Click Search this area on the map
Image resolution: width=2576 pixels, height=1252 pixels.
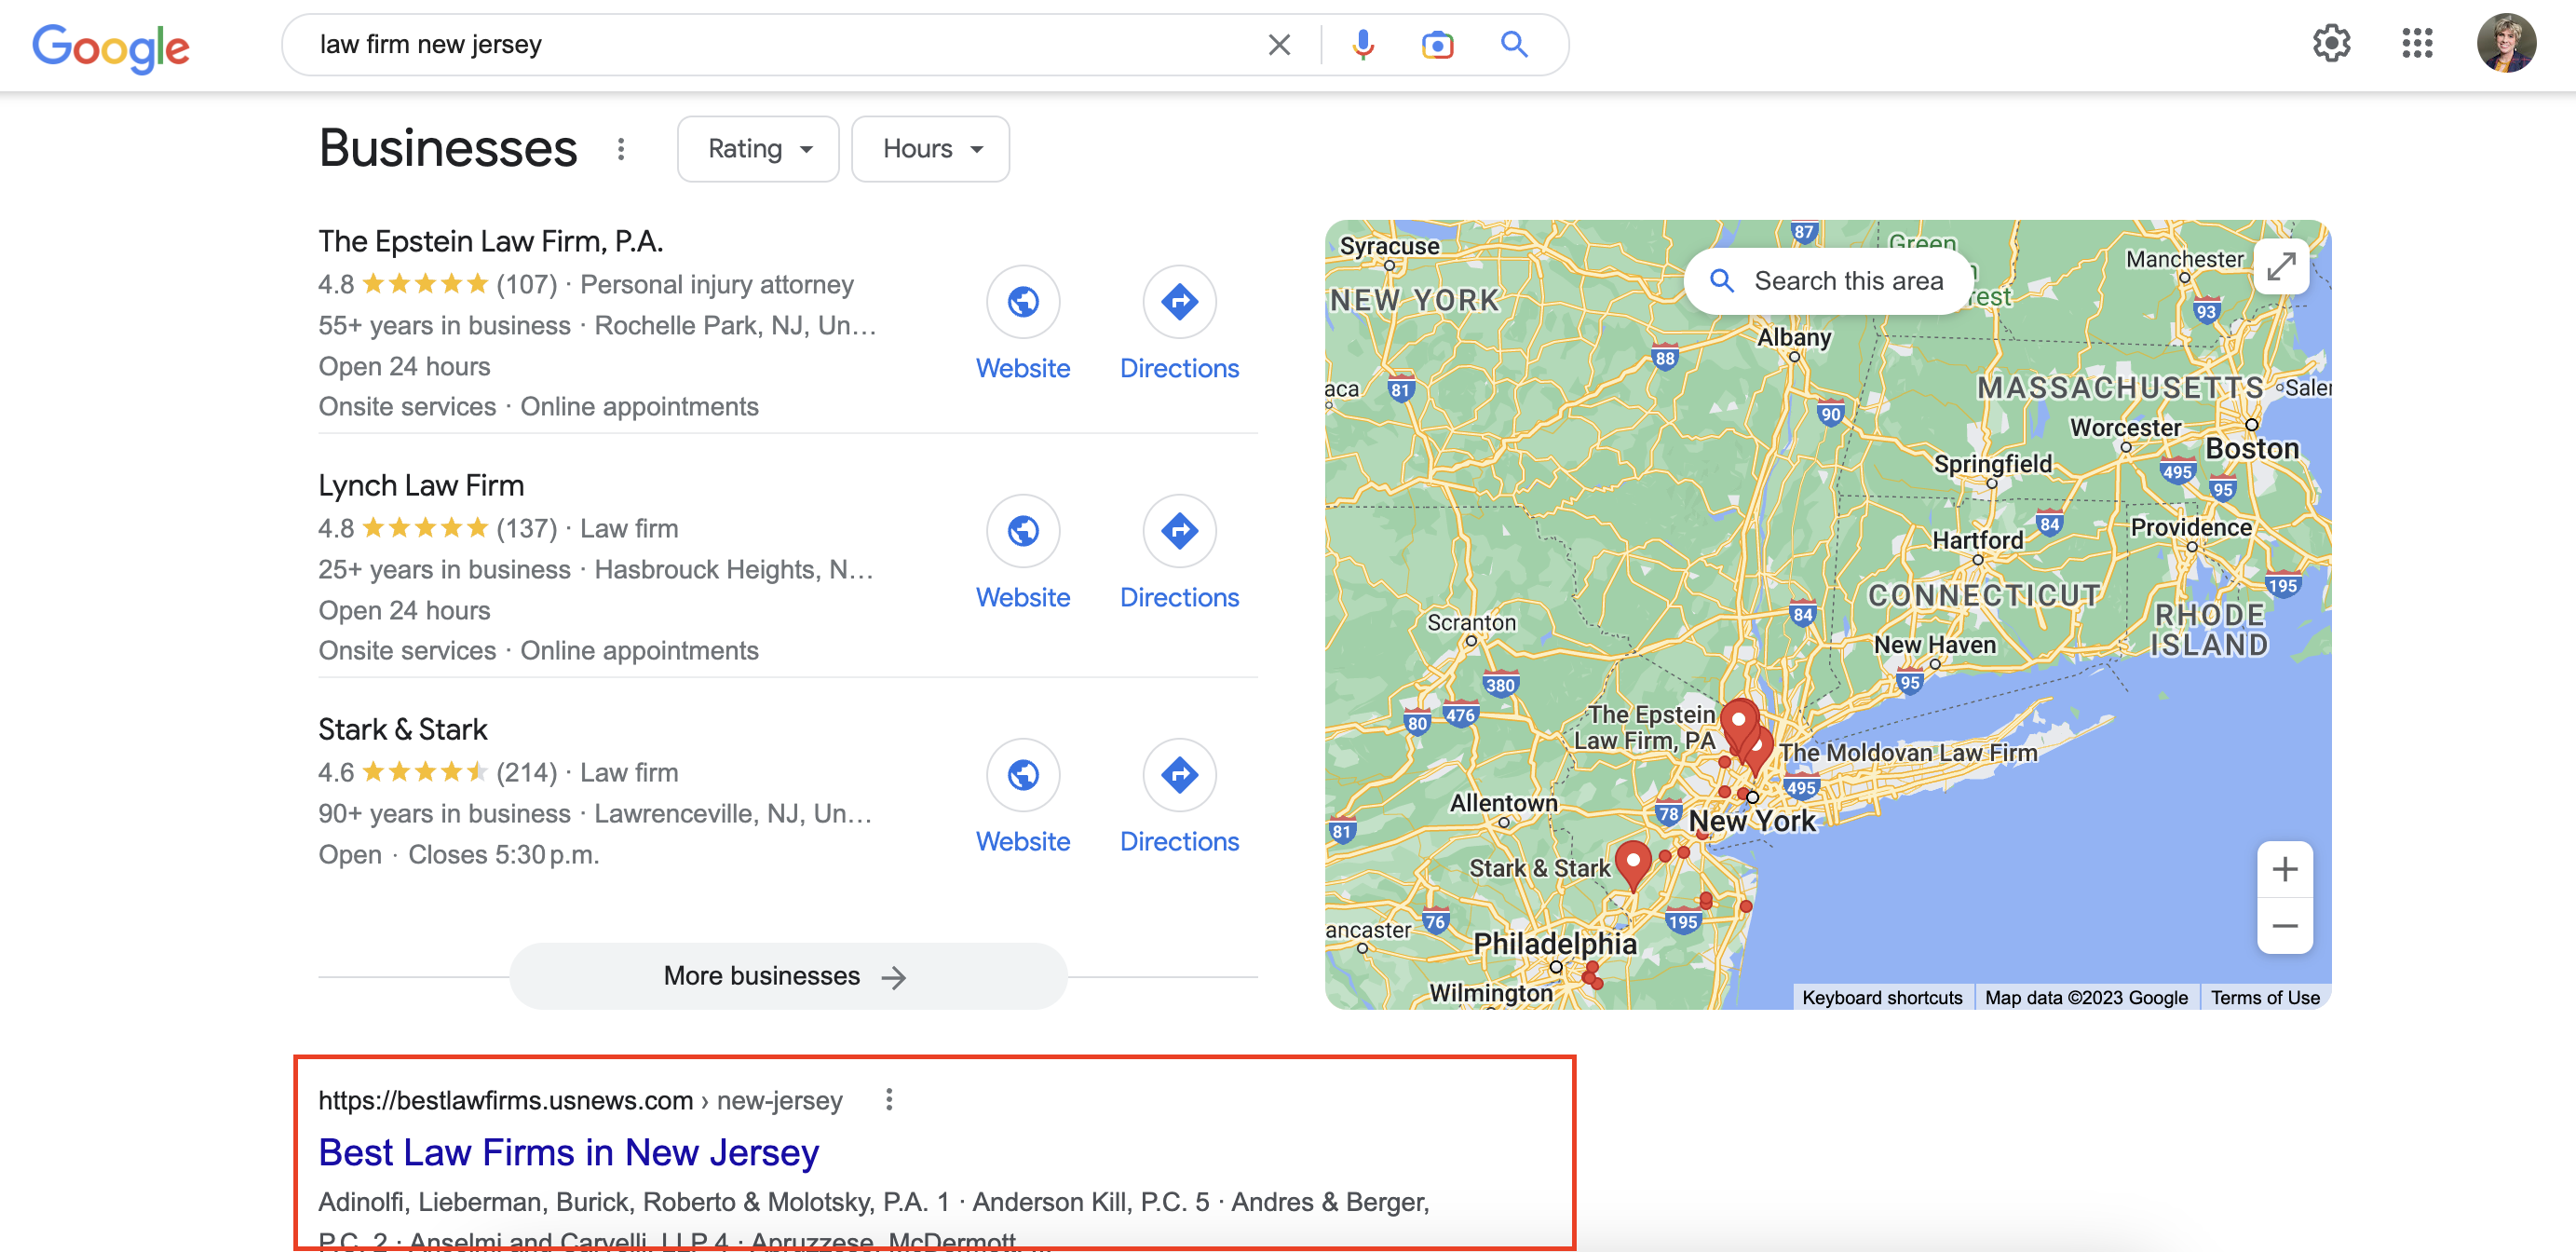click(1827, 281)
